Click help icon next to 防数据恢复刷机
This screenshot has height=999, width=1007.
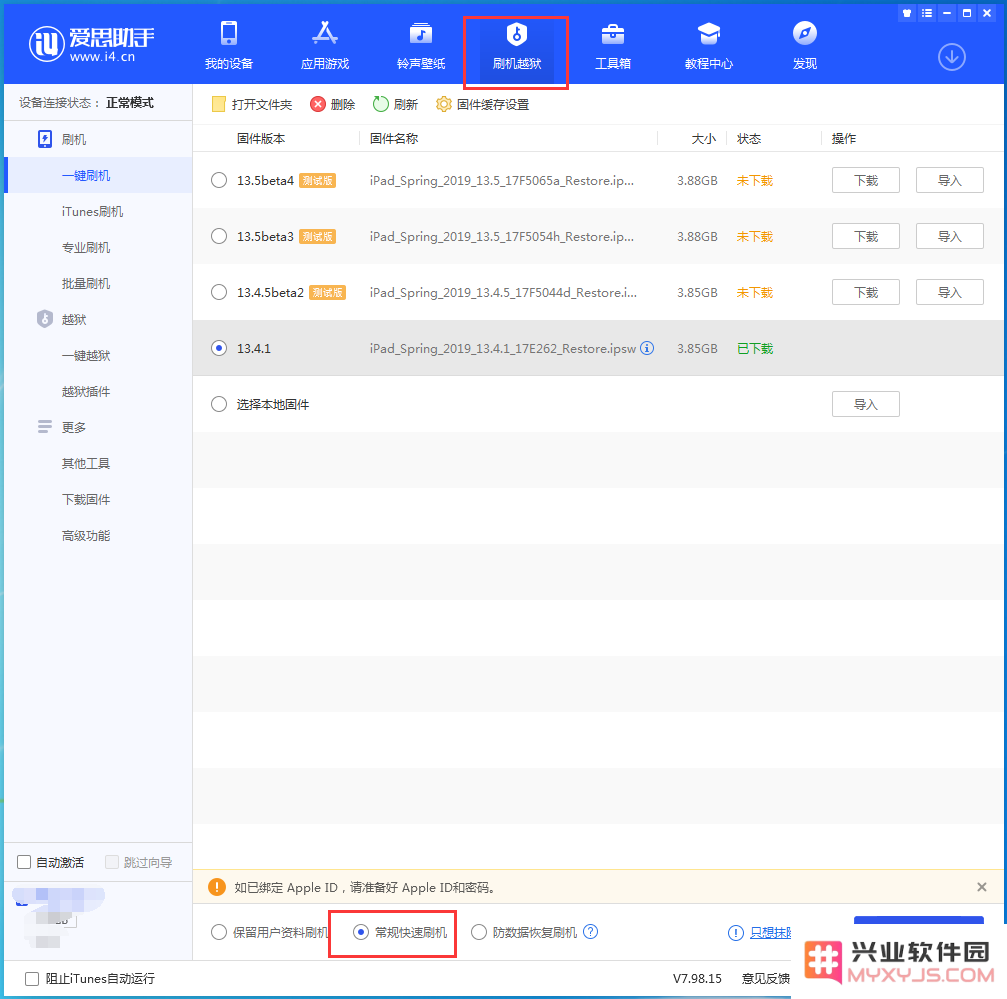coord(590,932)
